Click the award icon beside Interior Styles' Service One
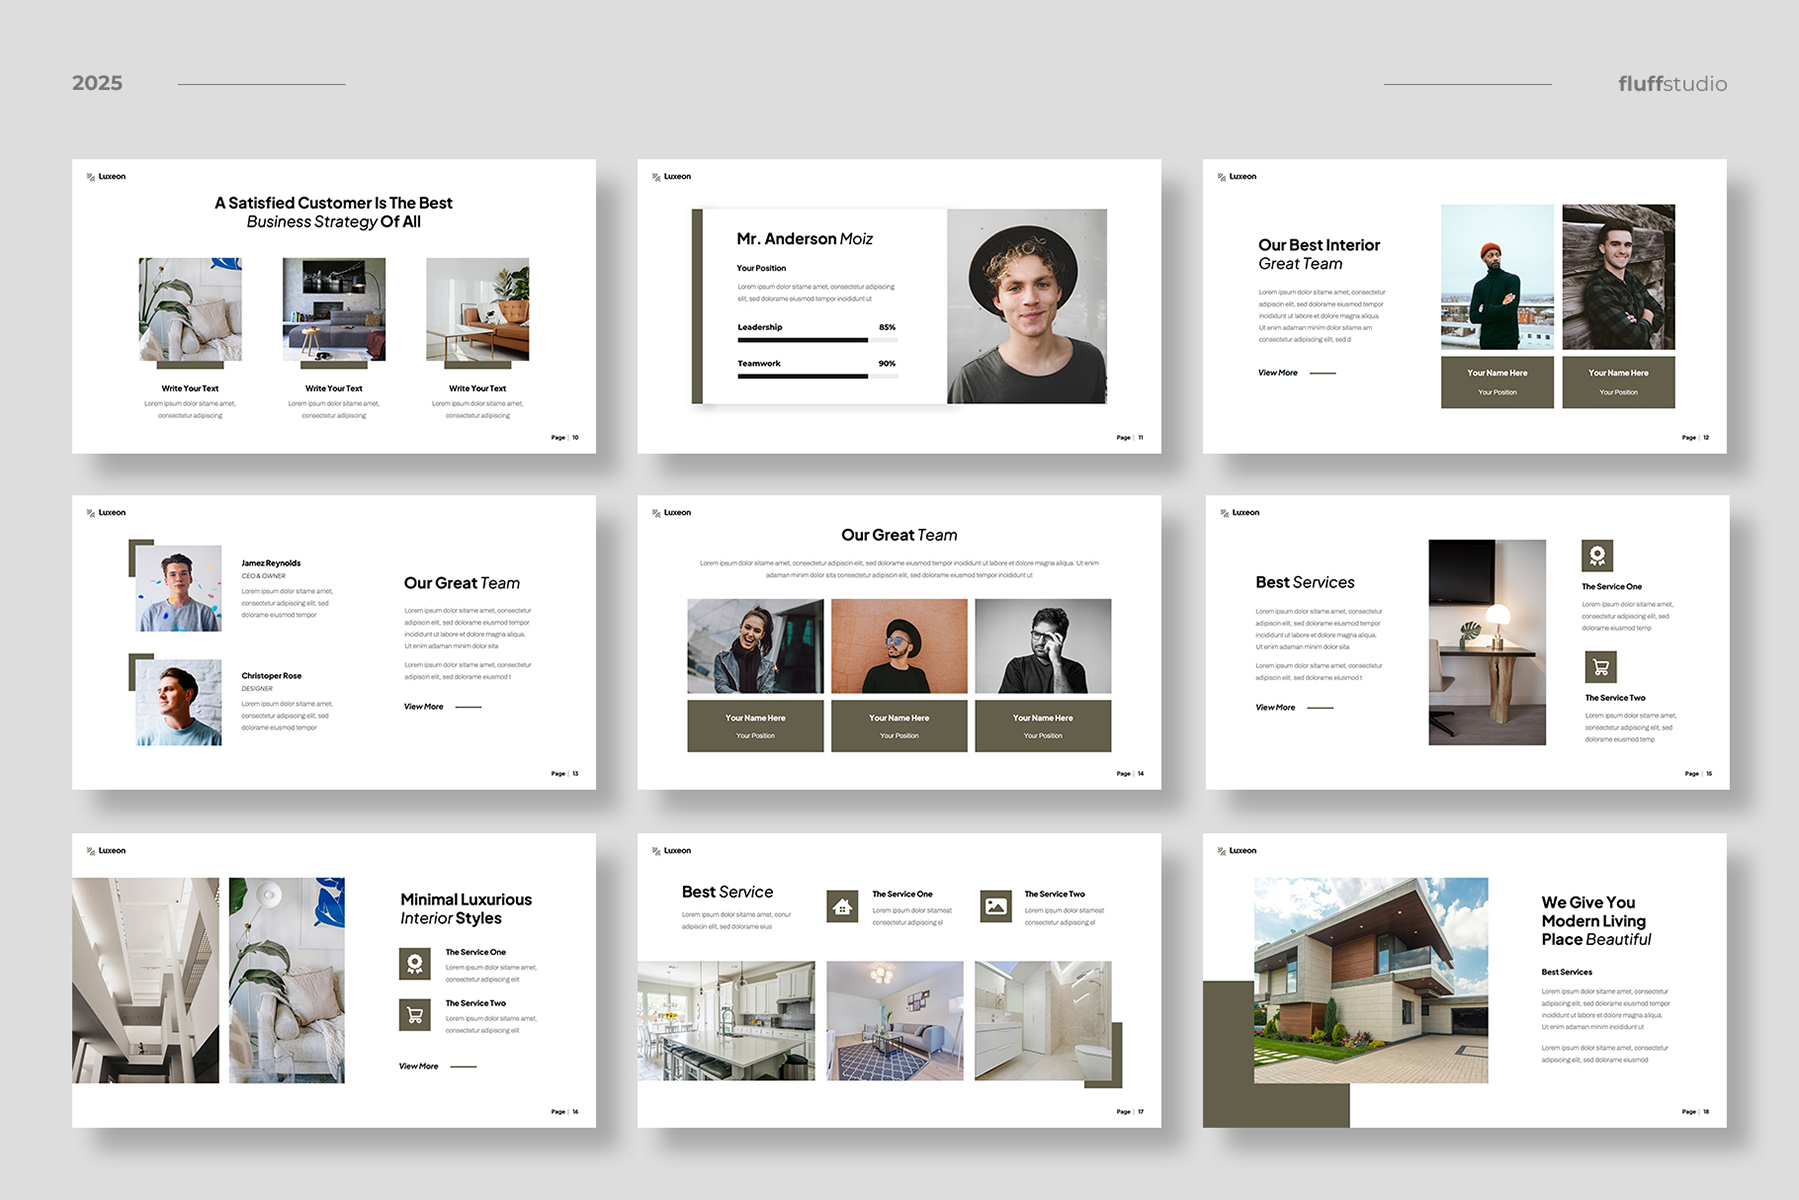 coord(414,964)
